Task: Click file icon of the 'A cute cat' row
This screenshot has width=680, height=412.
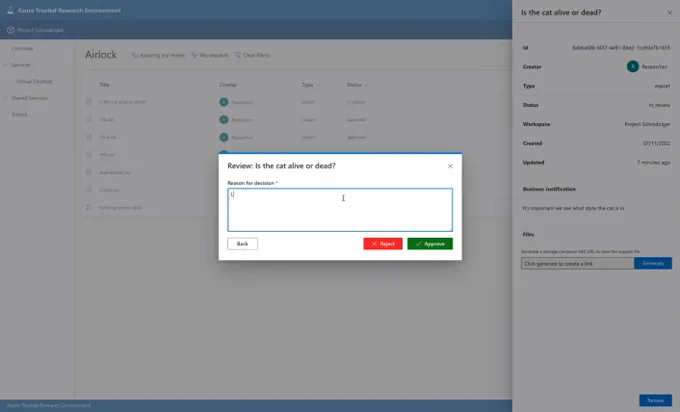Action: (x=89, y=190)
